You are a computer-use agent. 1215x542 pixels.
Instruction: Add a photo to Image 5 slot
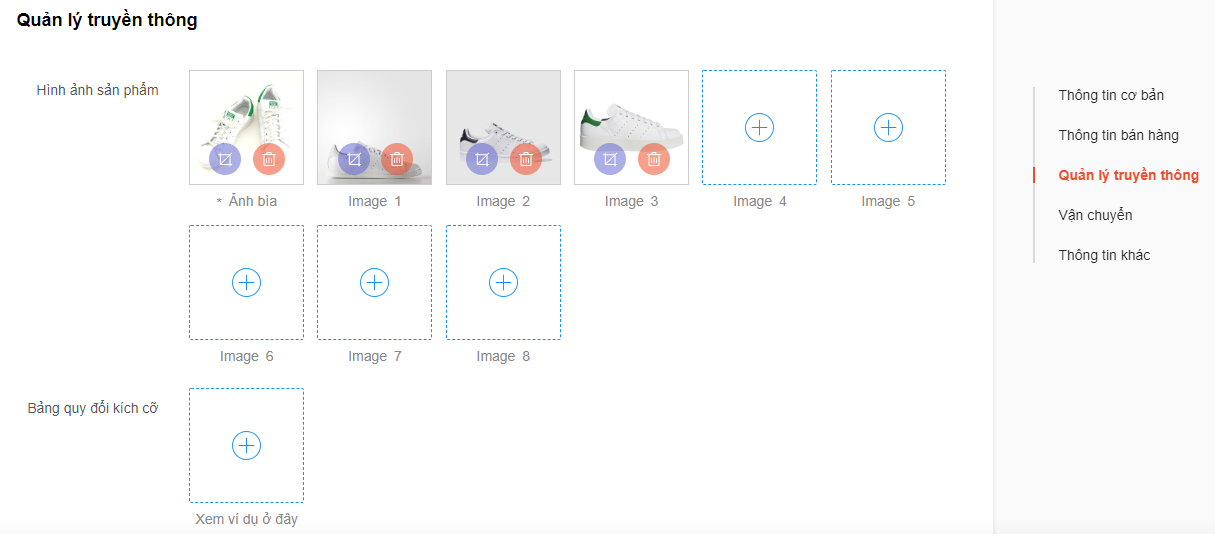tap(888, 127)
